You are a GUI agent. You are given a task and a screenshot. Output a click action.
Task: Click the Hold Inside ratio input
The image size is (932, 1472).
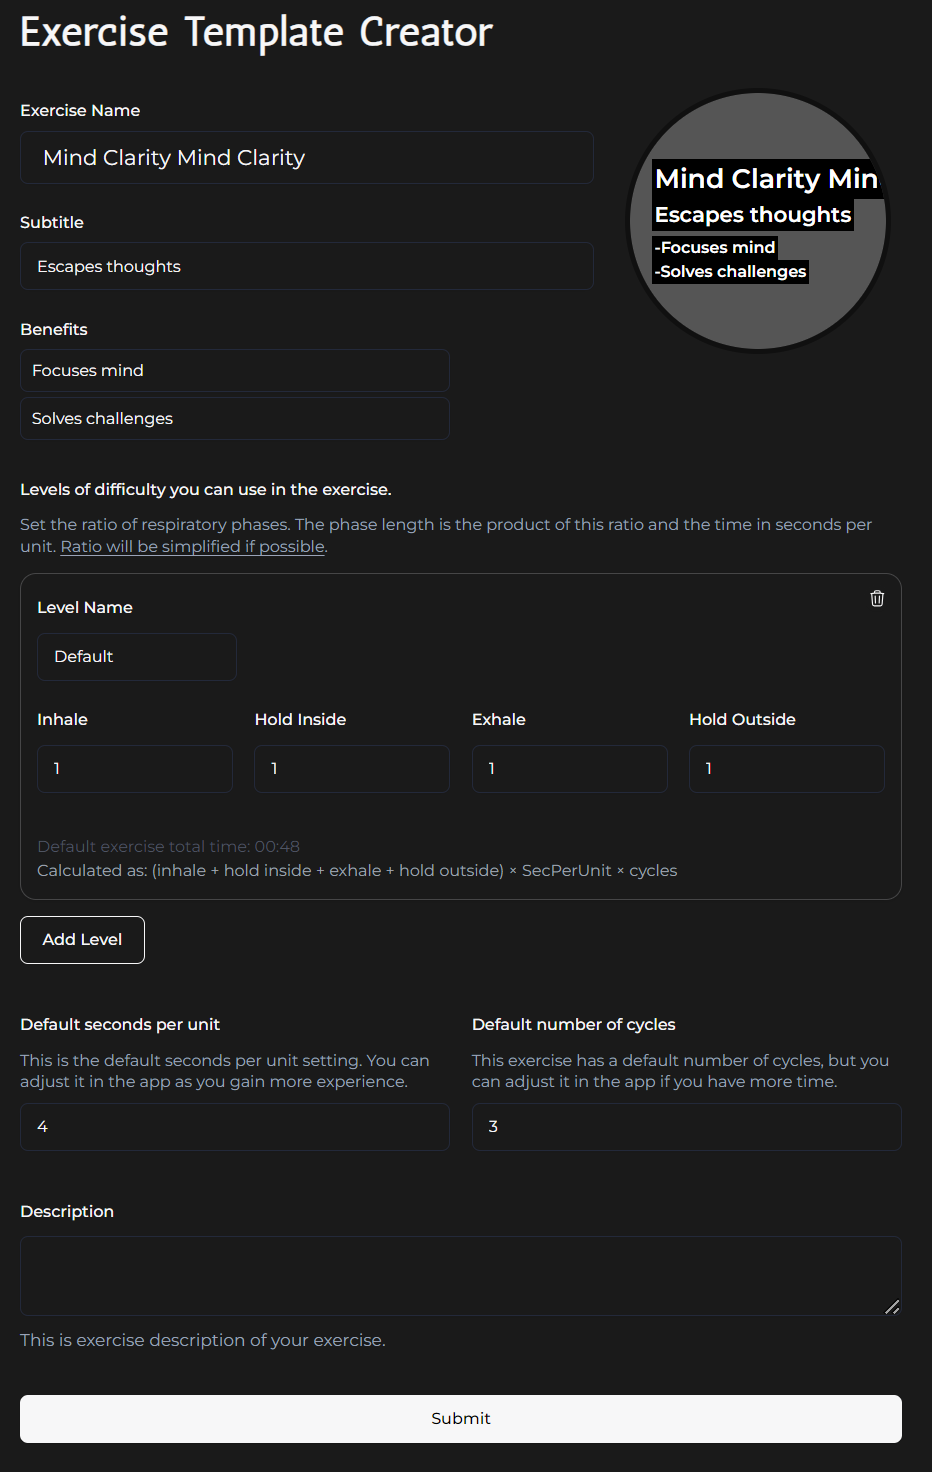[x=351, y=769]
